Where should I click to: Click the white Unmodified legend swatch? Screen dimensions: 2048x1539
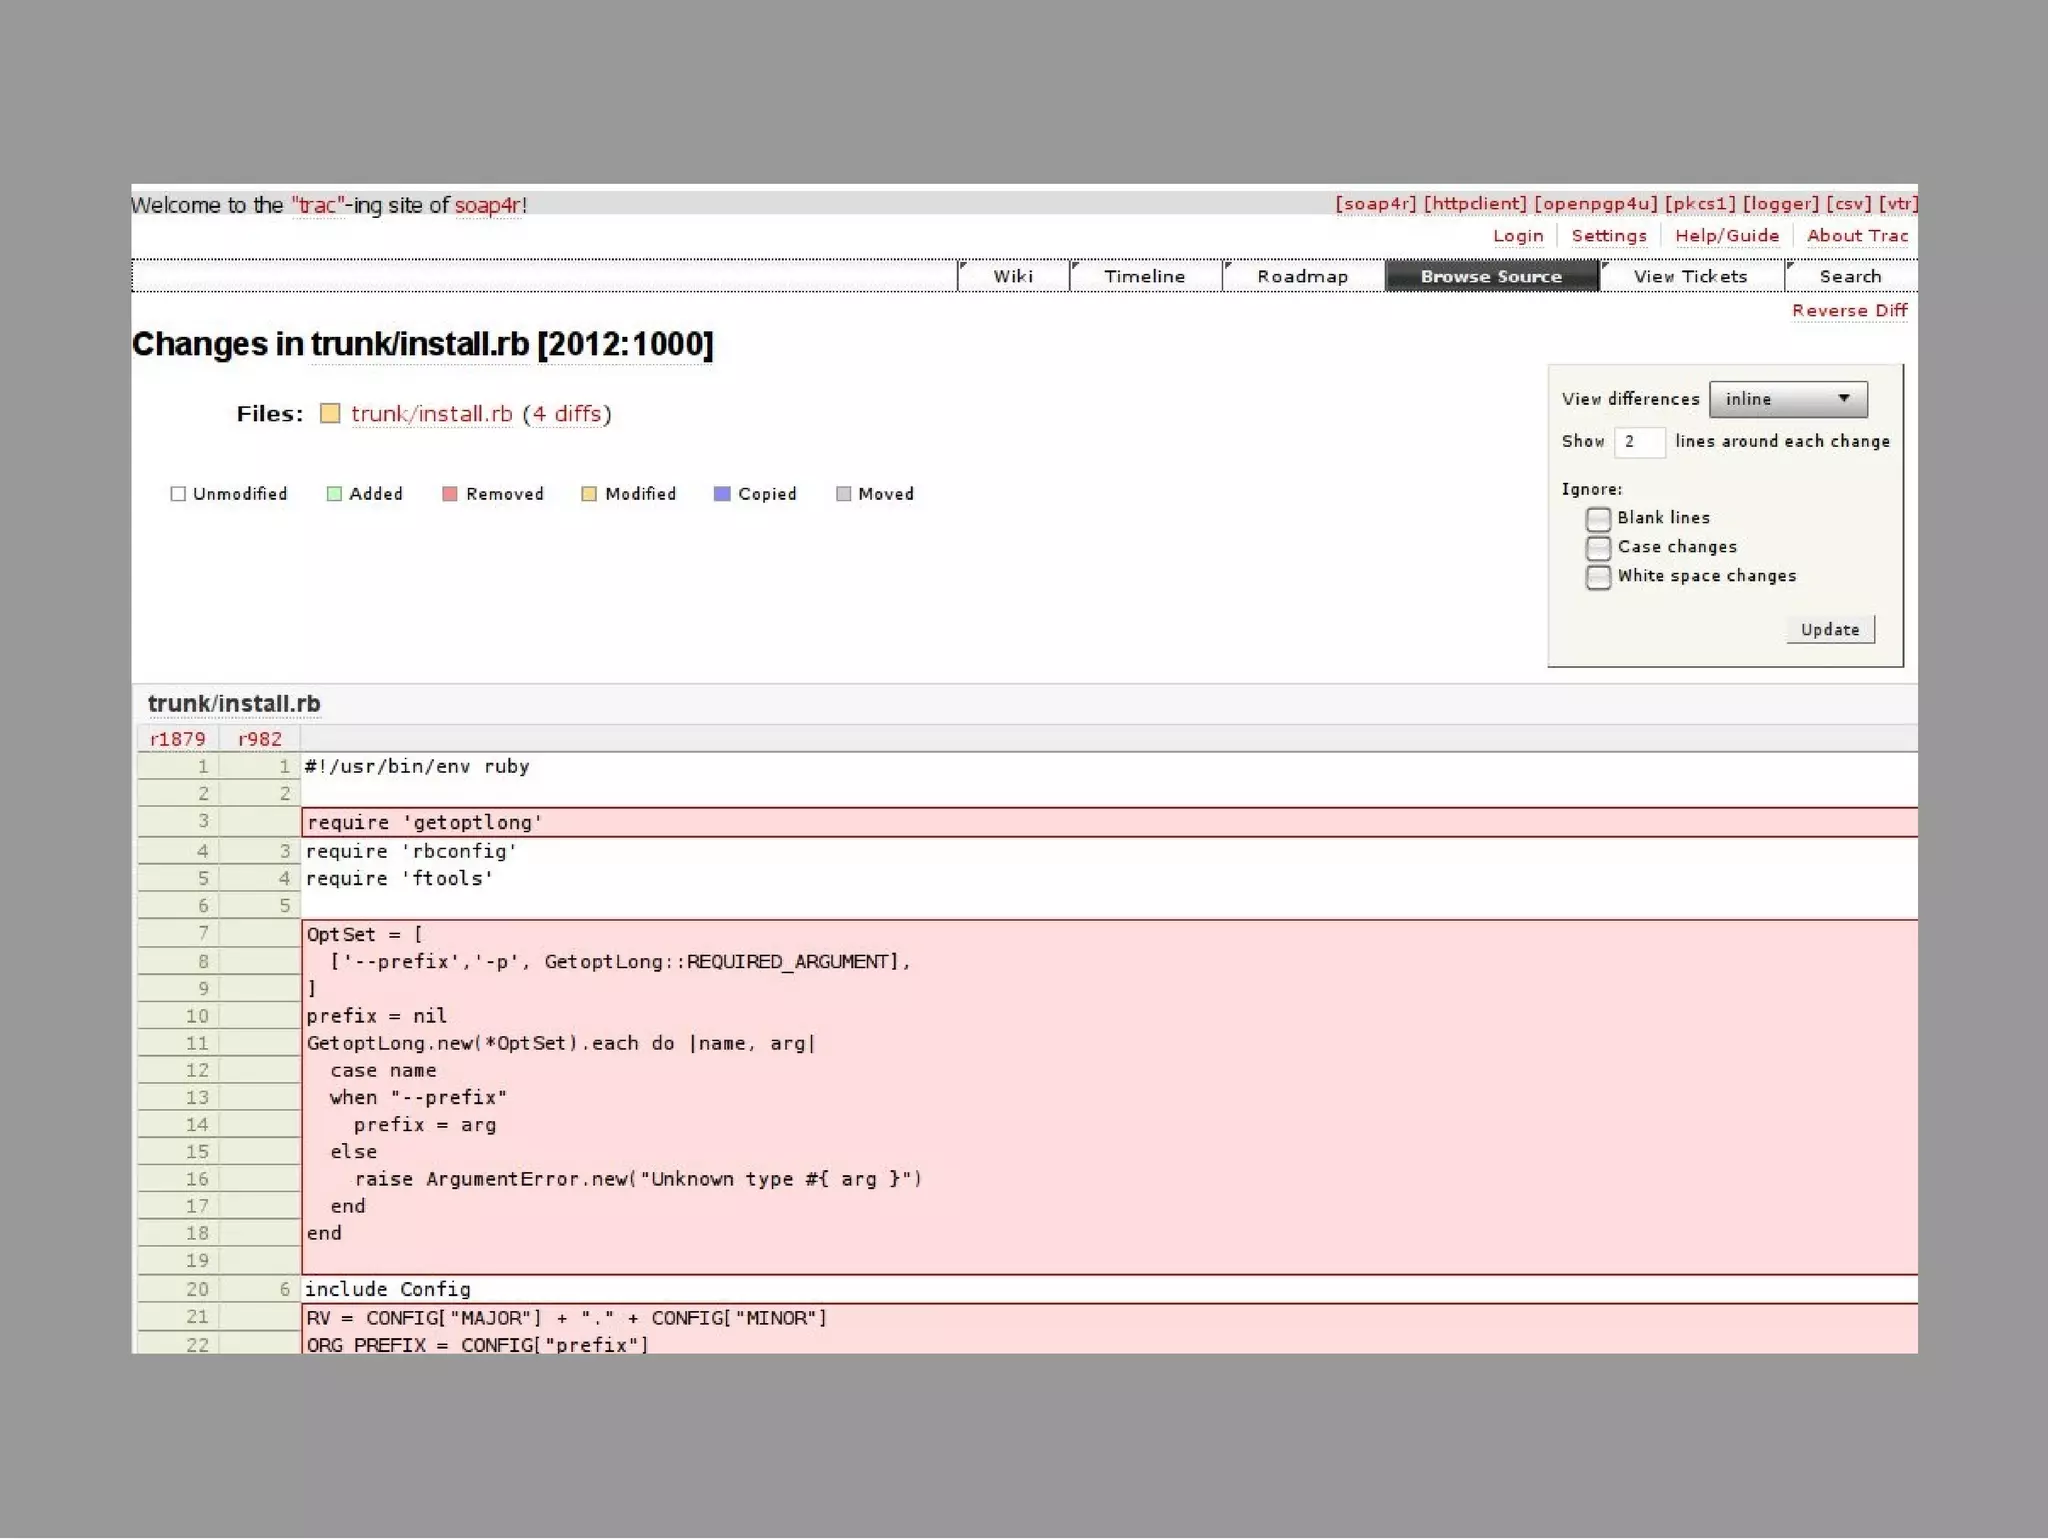[178, 494]
